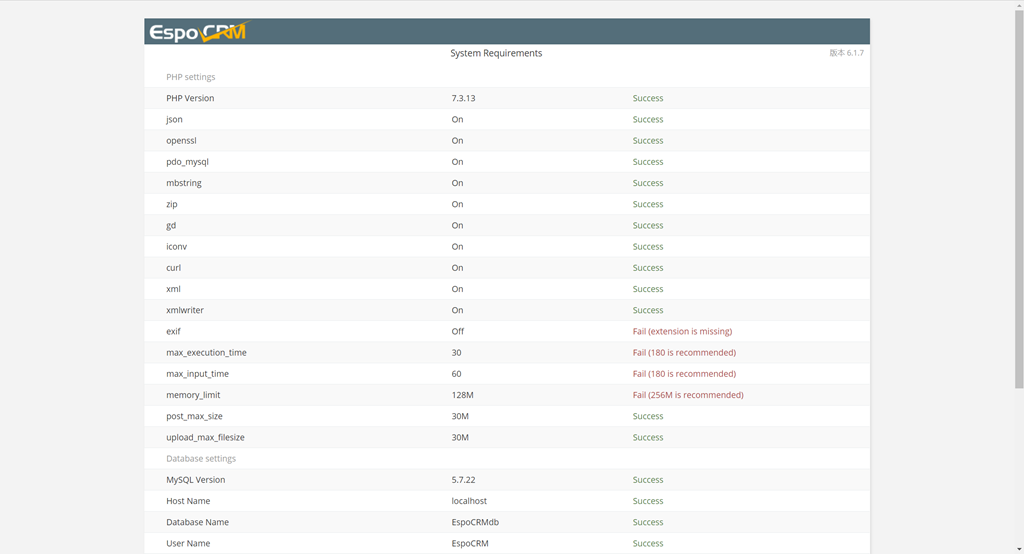Click the 30M value for upload_max_filesize
Screen dimensions: 1024x554
click(x=460, y=438)
